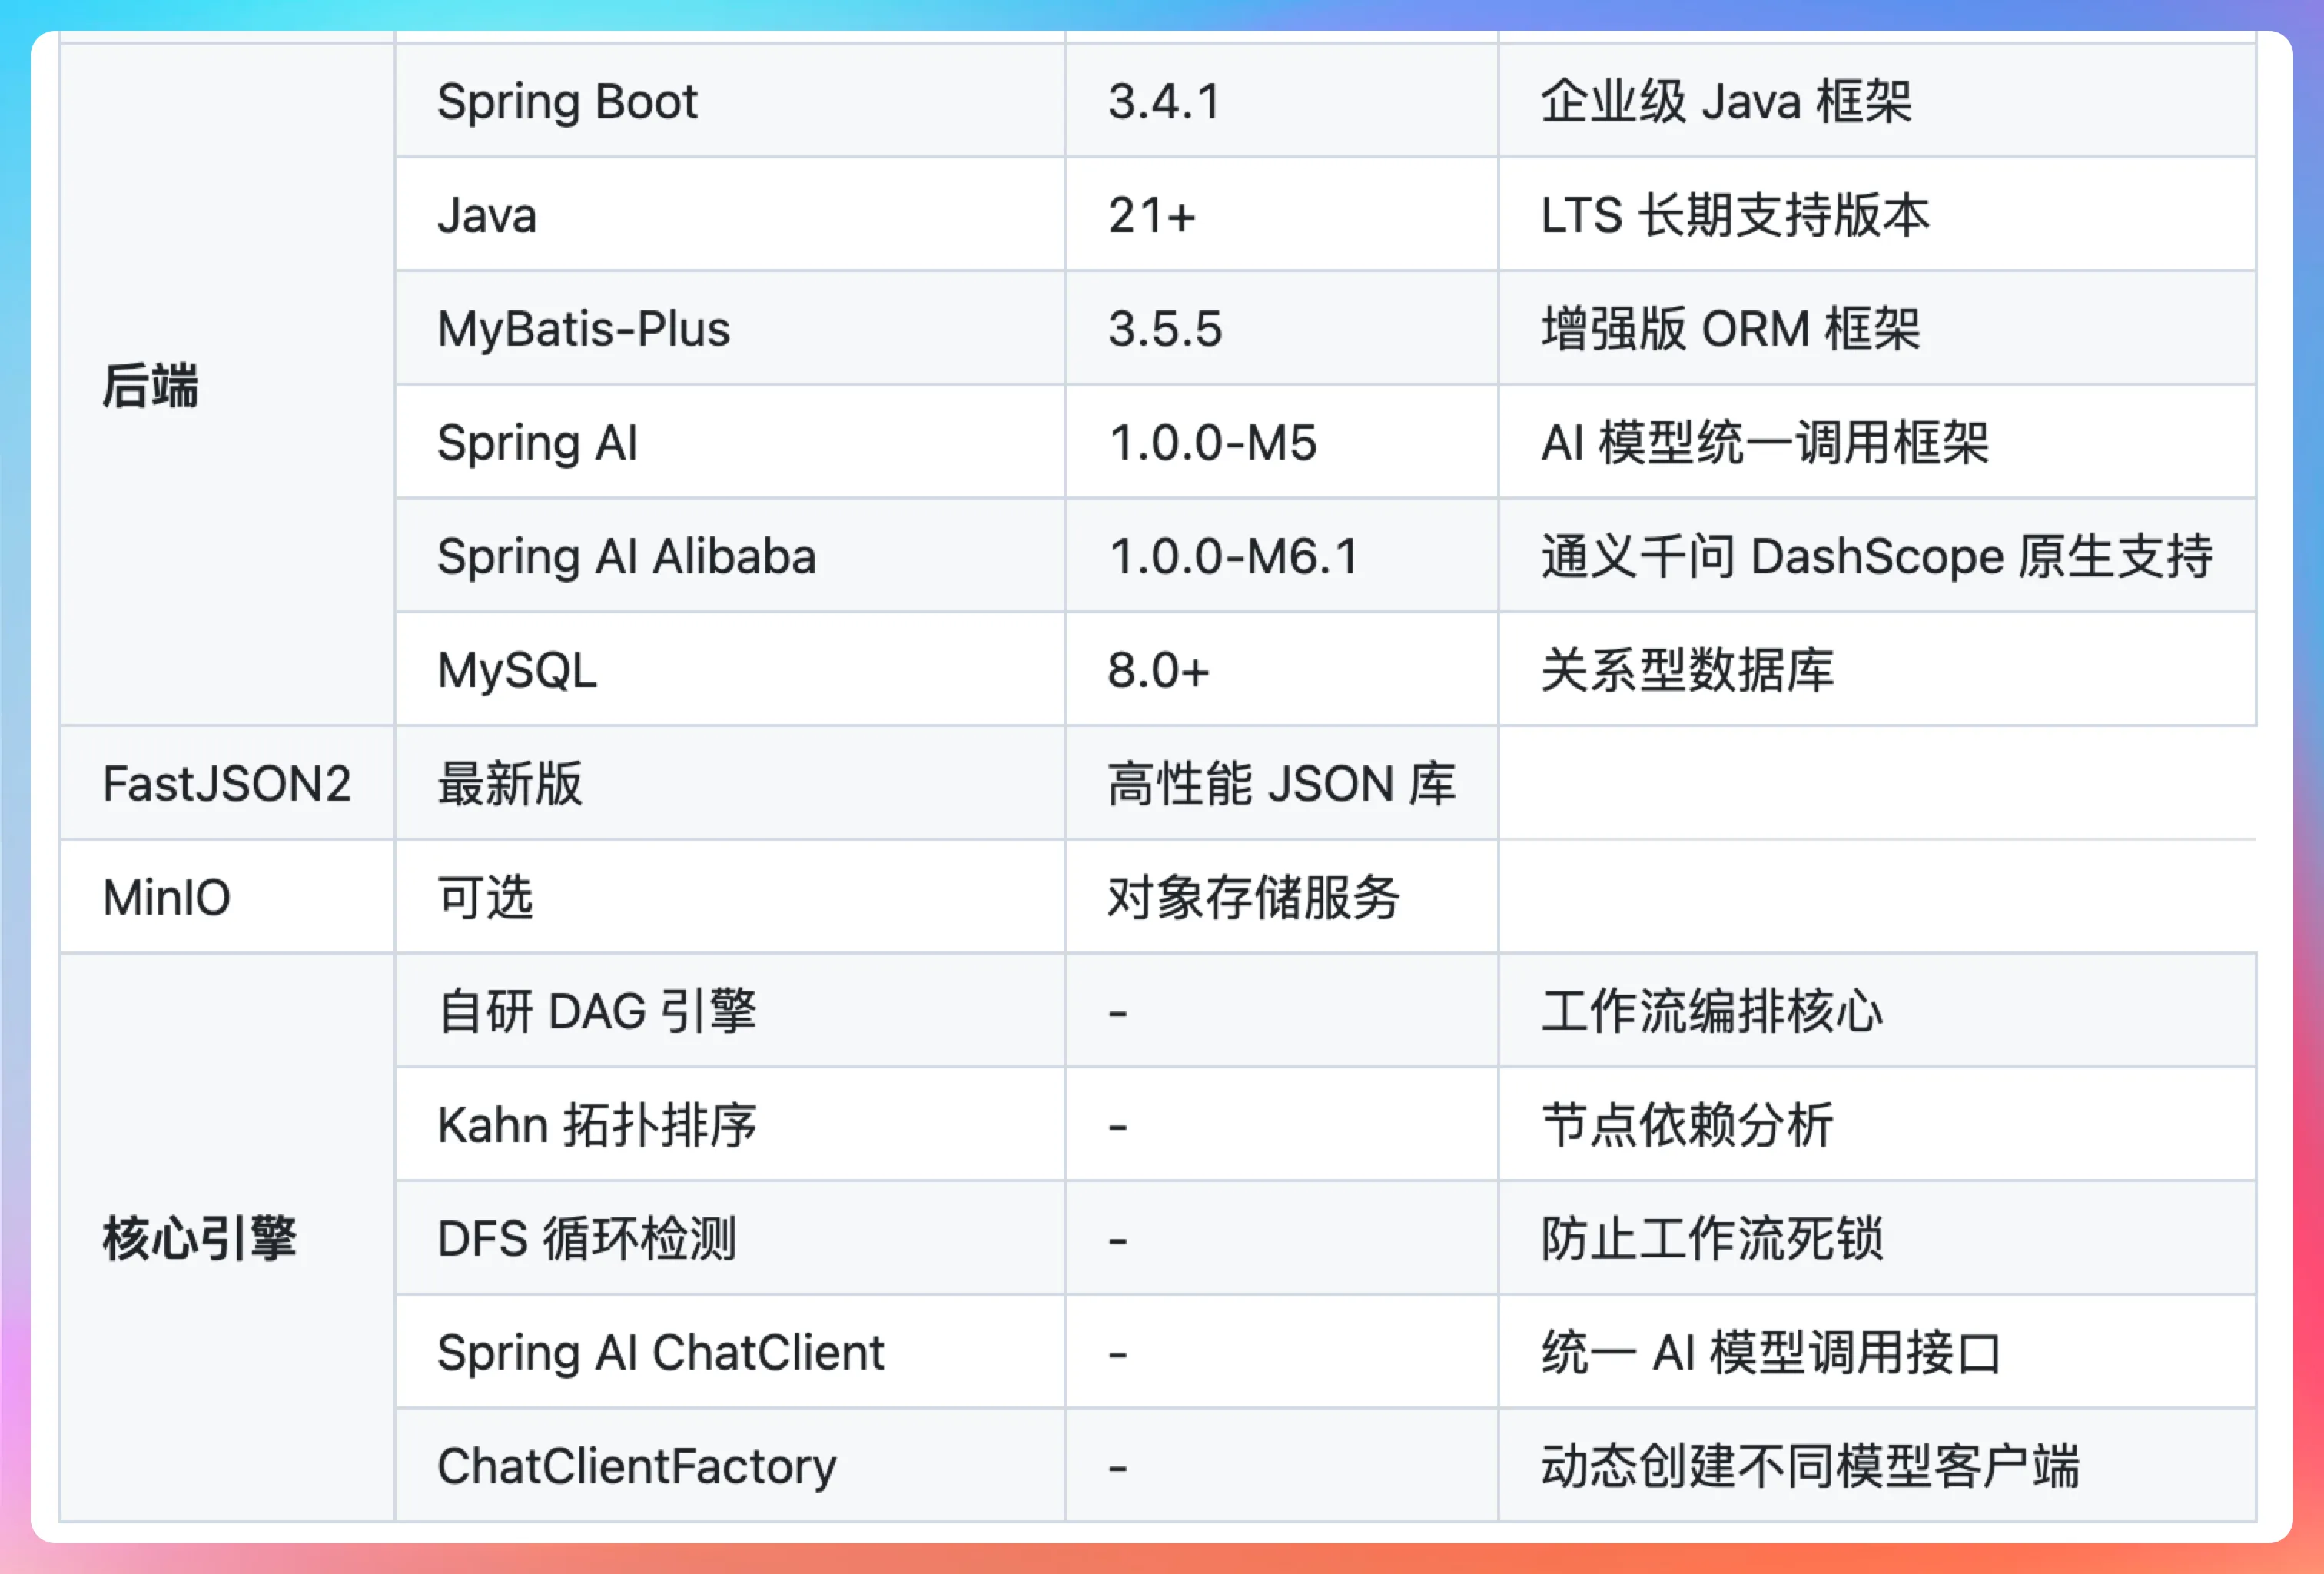Click the 对象存储服务 description cell

point(1253,898)
